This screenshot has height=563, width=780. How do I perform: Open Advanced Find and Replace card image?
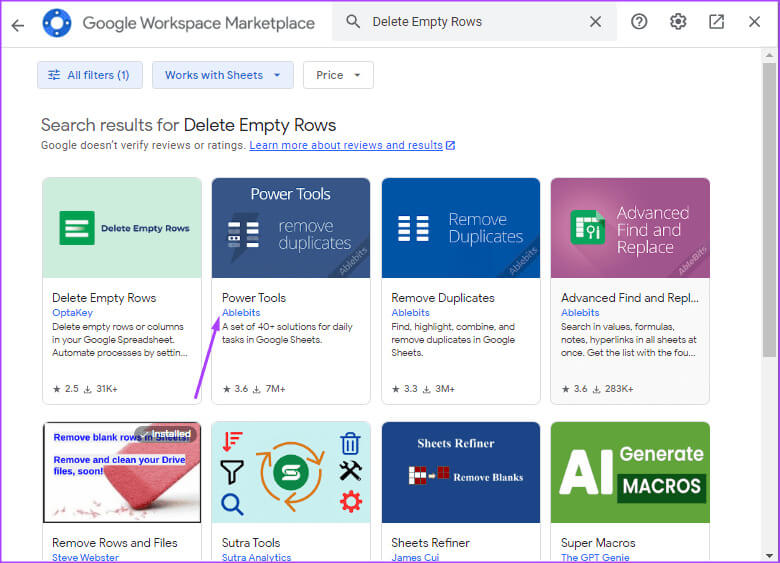pyautogui.click(x=630, y=228)
